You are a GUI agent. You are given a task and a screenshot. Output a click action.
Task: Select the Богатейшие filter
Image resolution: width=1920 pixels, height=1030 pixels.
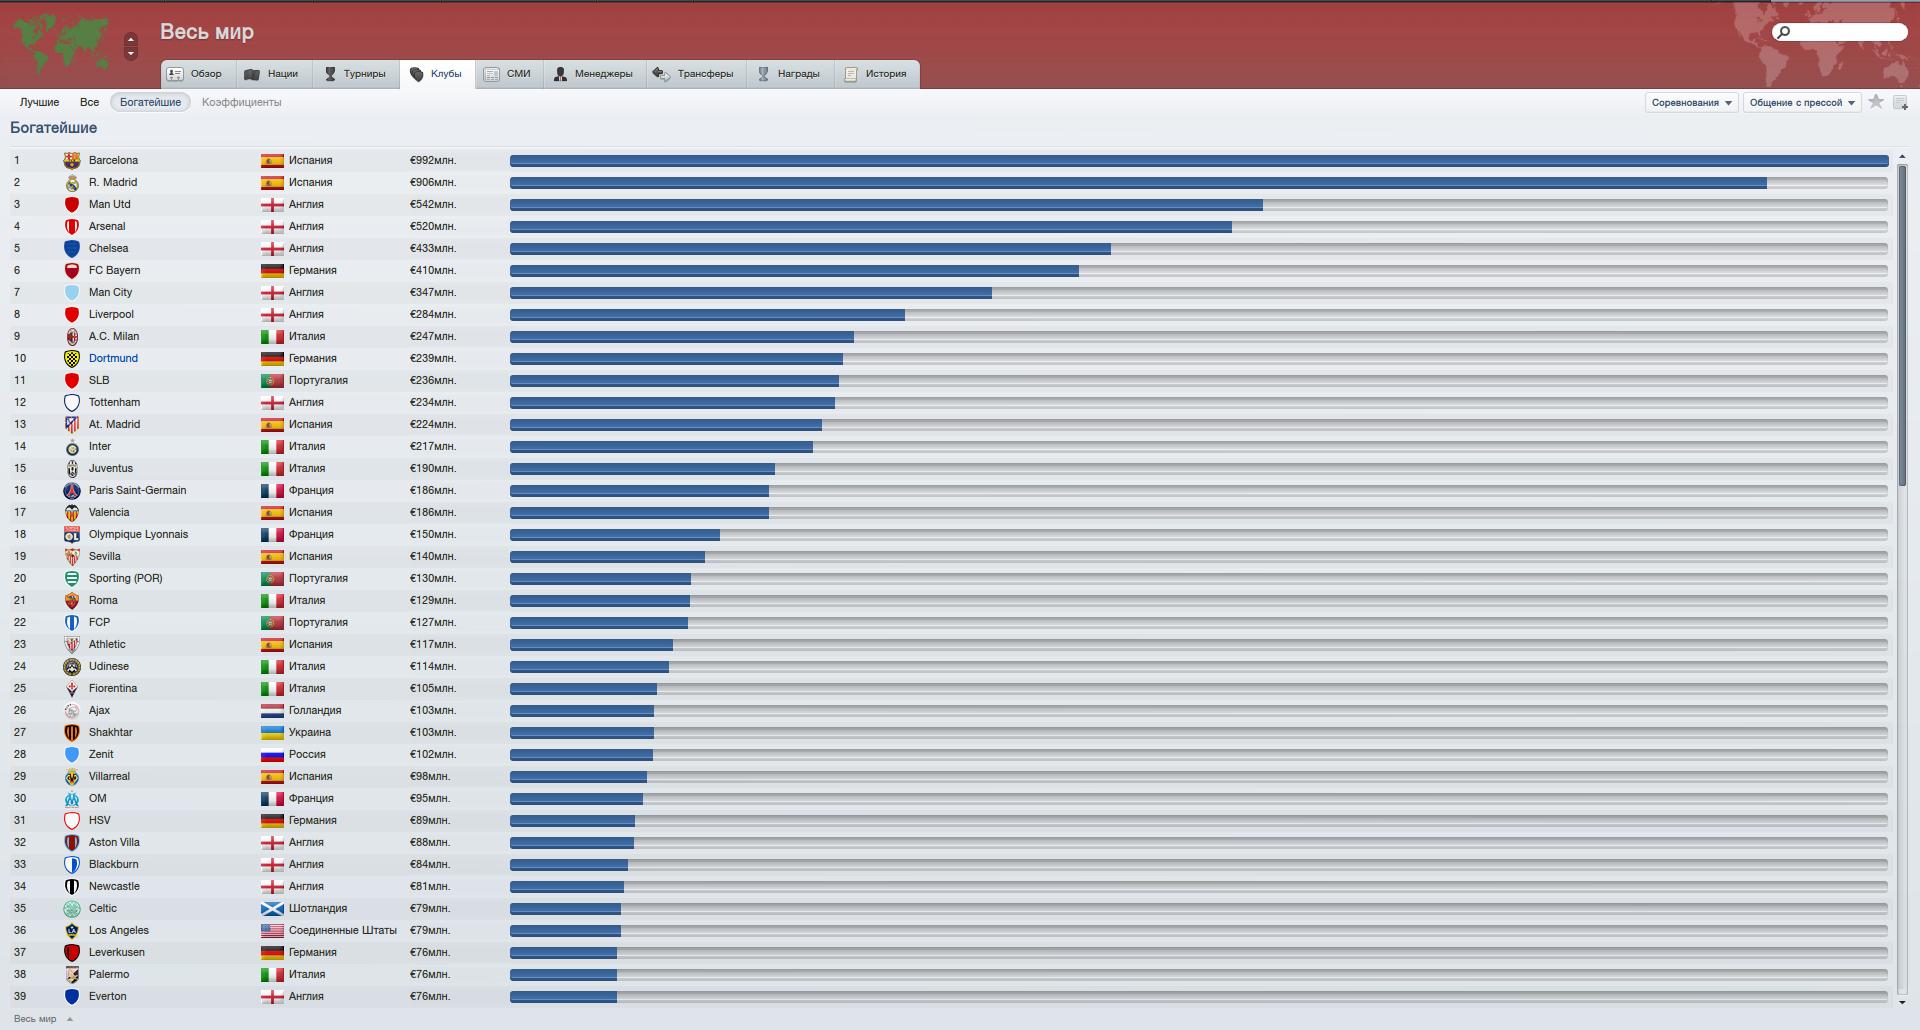click(x=150, y=102)
